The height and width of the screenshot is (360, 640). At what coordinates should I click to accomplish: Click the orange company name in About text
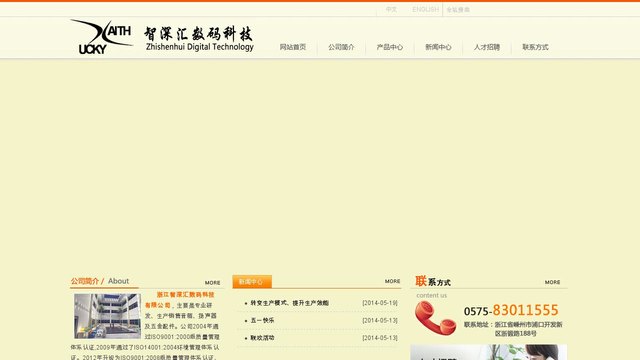tap(180, 300)
